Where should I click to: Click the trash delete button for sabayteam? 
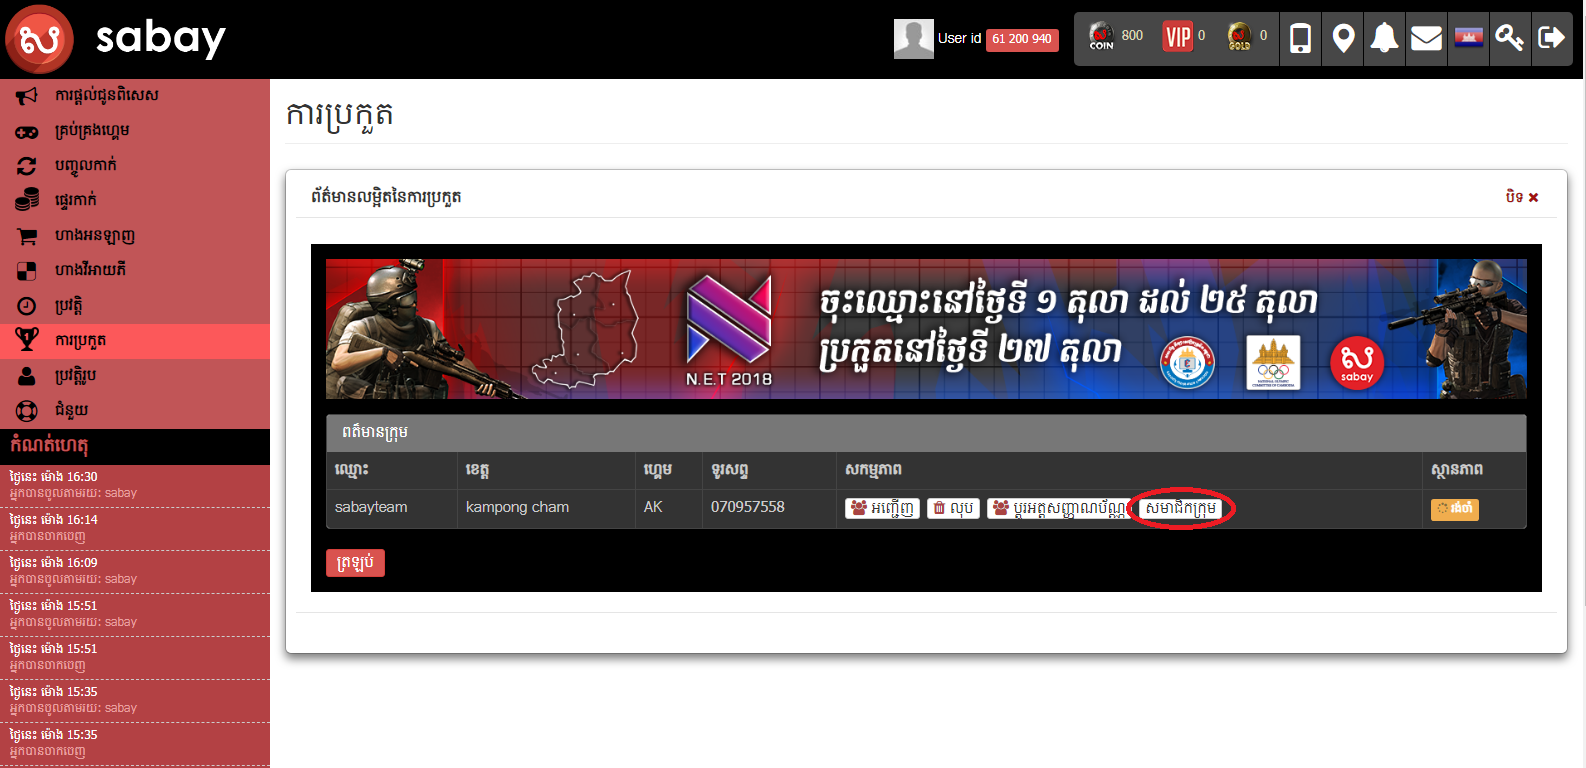[953, 508]
